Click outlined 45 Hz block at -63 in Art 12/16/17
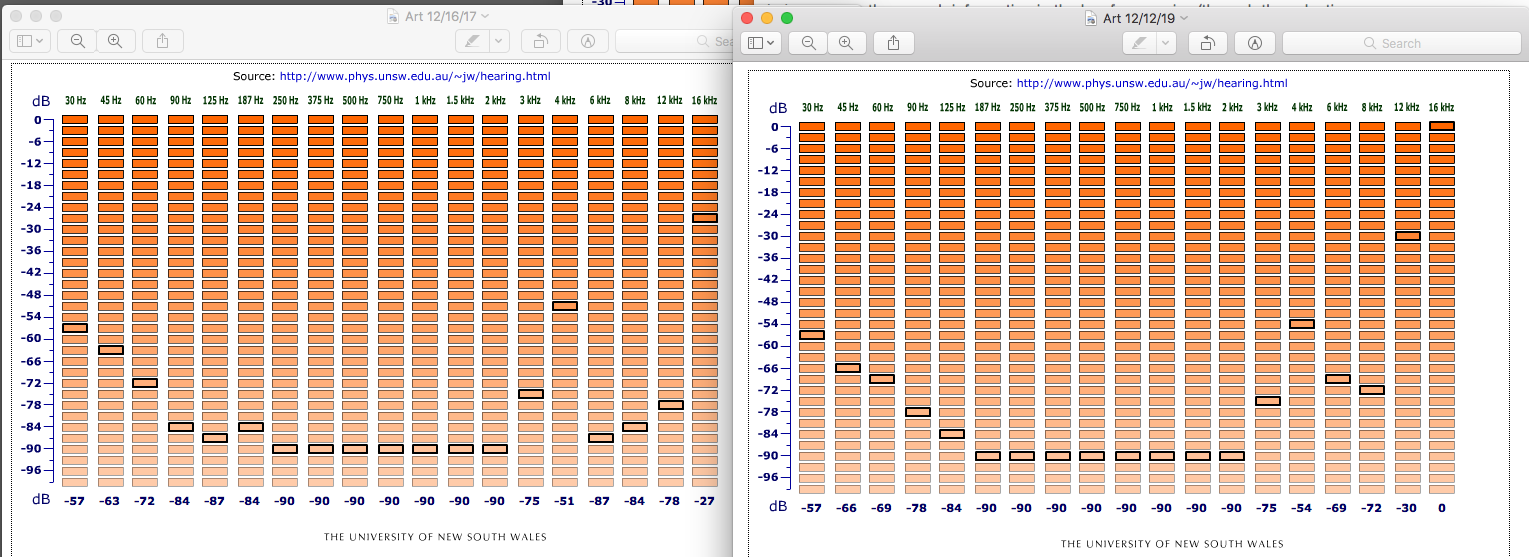The height and width of the screenshot is (557, 1529). [x=110, y=350]
